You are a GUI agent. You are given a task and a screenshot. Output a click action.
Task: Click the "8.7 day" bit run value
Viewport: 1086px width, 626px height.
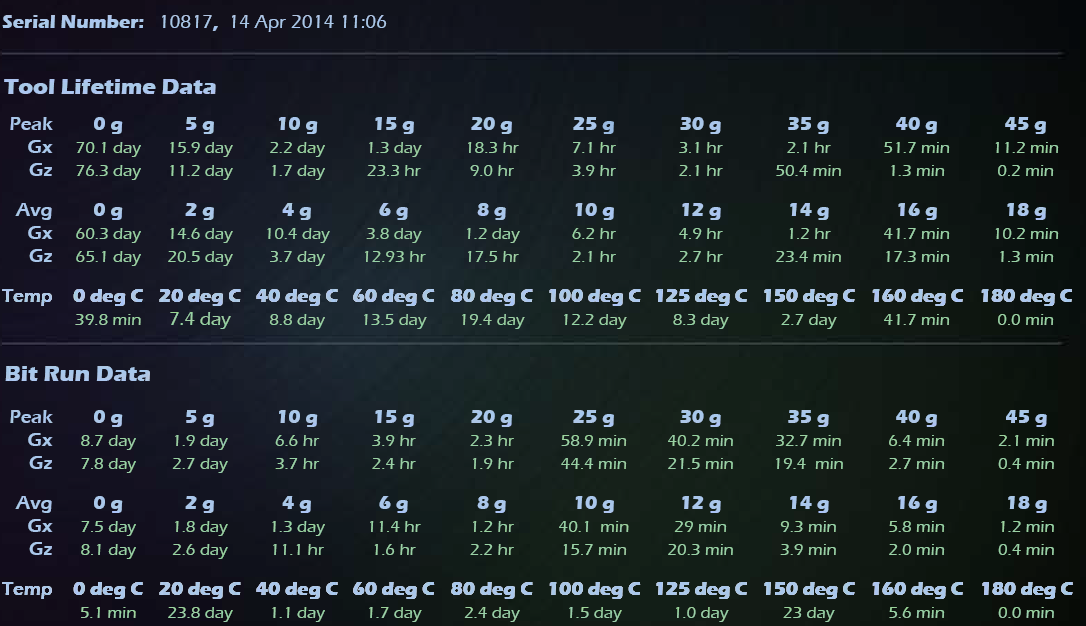tap(108, 441)
